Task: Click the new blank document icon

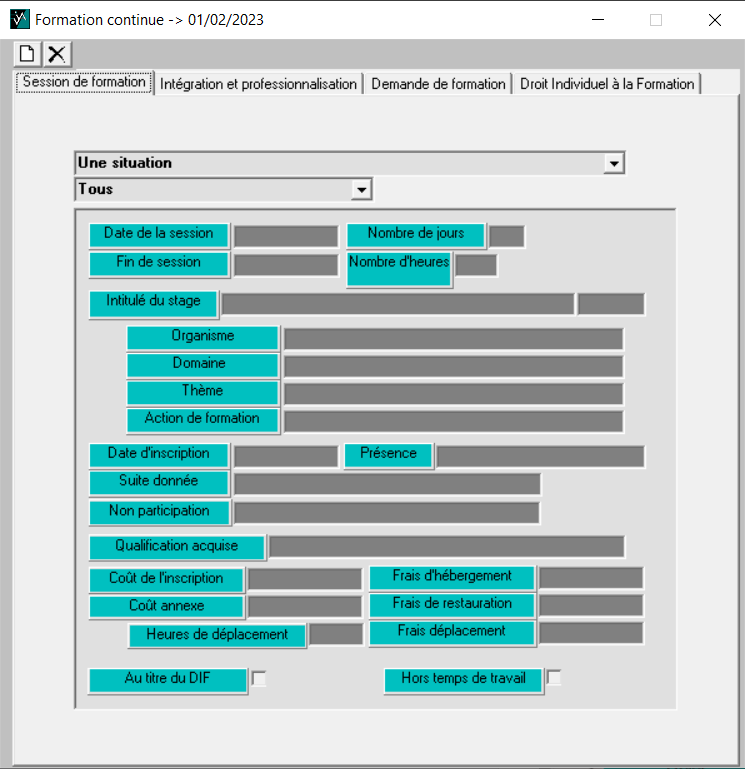Action: (x=28, y=55)
